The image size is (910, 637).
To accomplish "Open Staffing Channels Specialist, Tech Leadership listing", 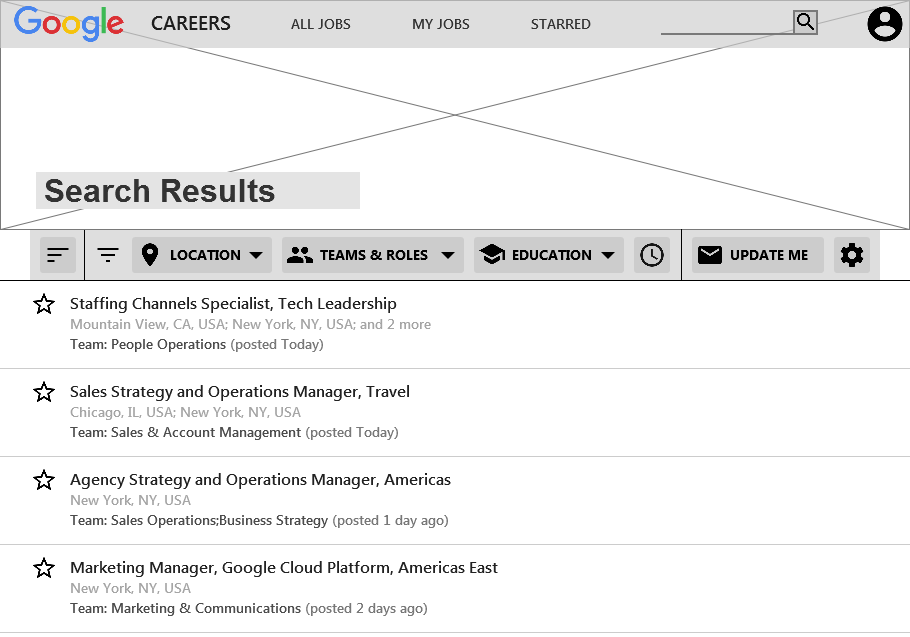I will 233,303.
